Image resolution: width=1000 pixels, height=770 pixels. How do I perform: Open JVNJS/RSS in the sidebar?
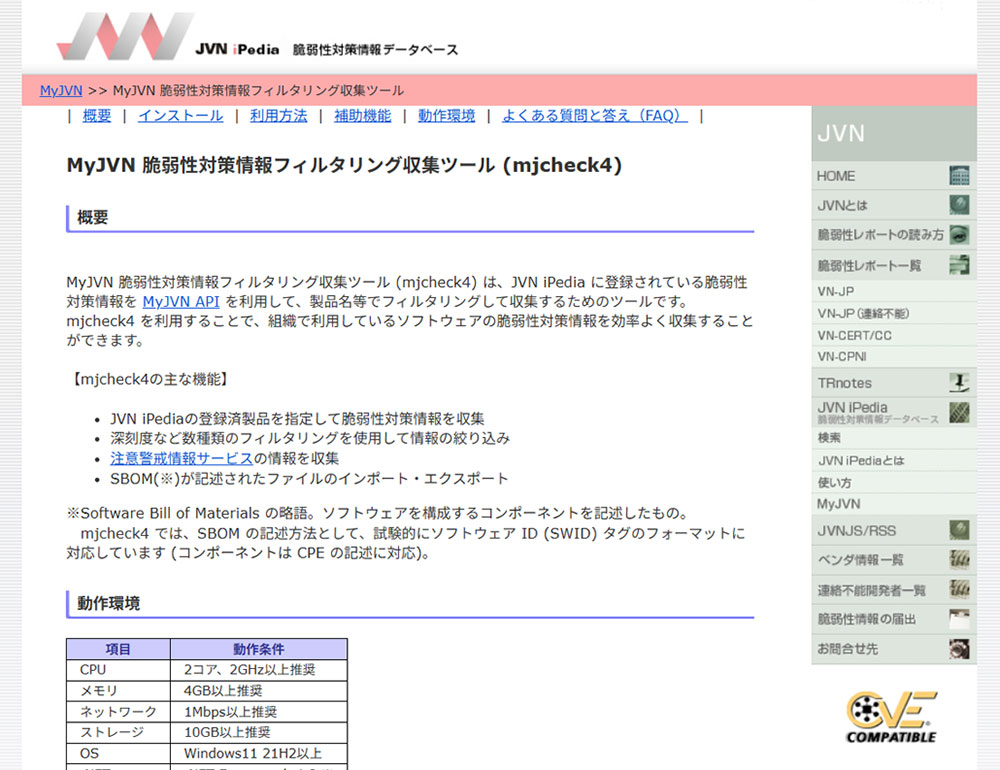click(892, 530)
